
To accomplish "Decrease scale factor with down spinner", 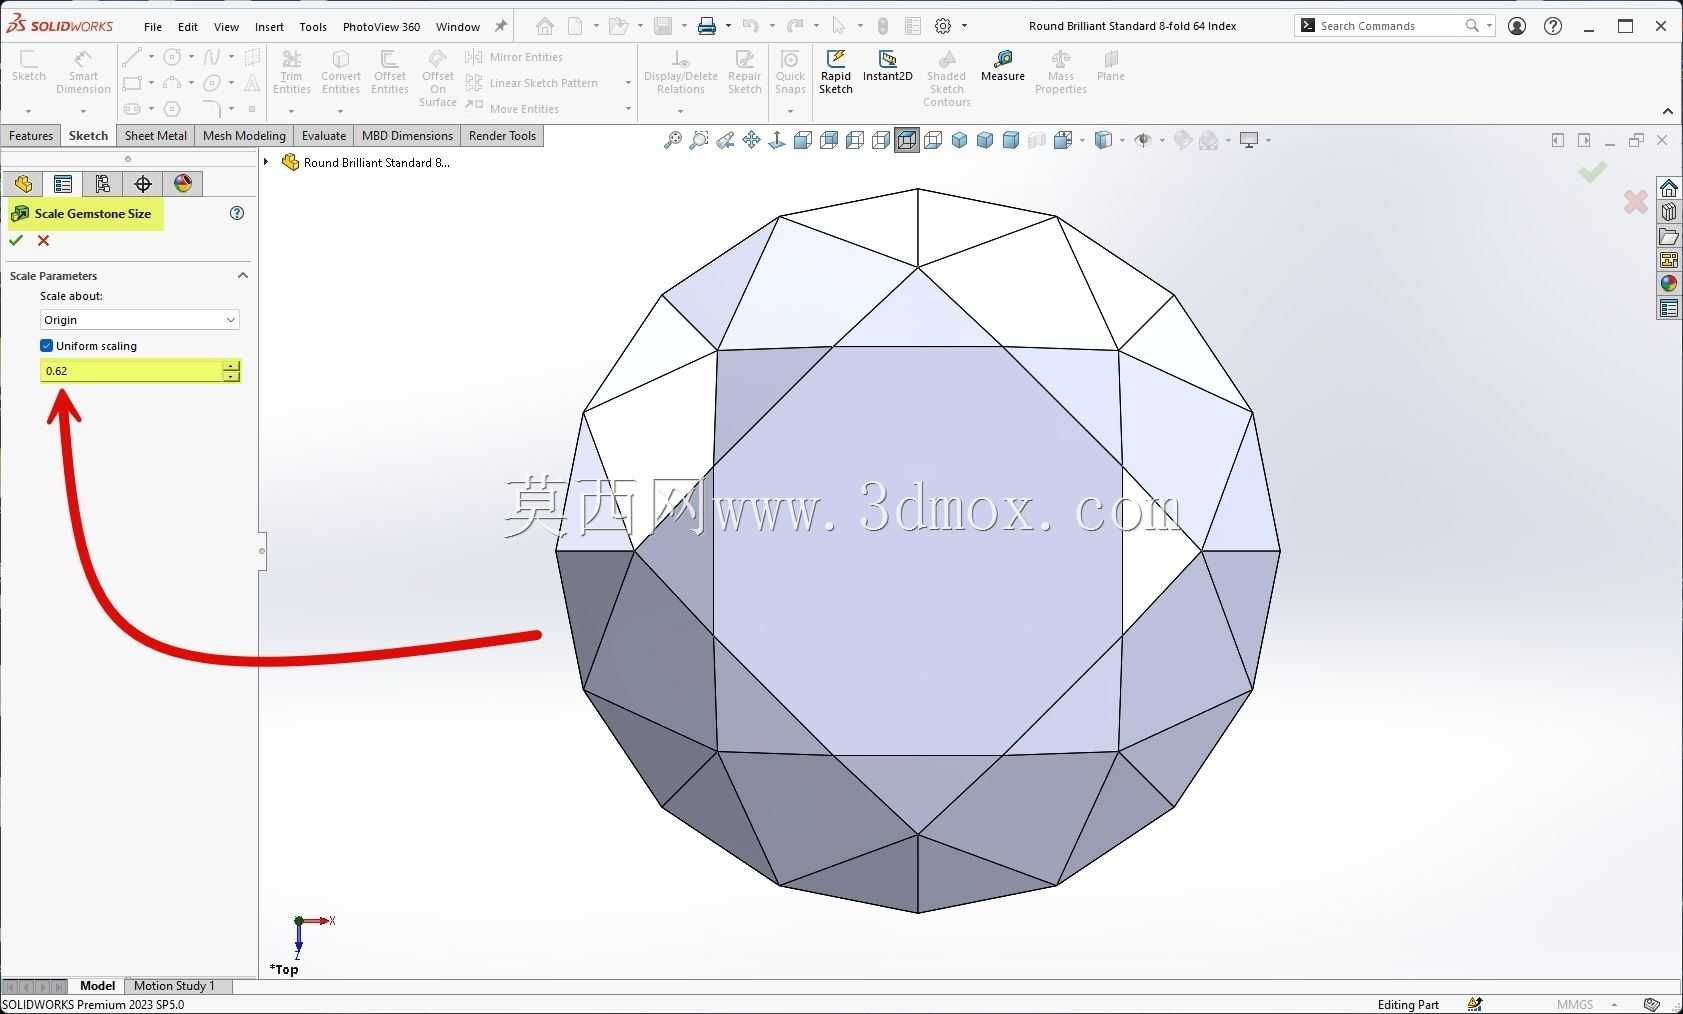I will (231, 376).
